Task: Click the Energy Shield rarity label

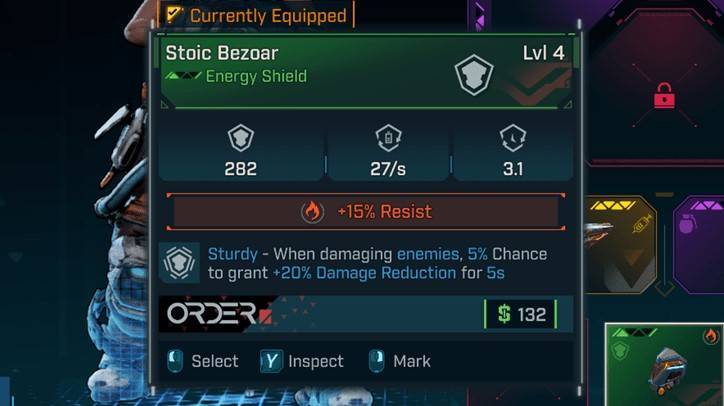Action: pyautogui.click(x=256, y=76)
